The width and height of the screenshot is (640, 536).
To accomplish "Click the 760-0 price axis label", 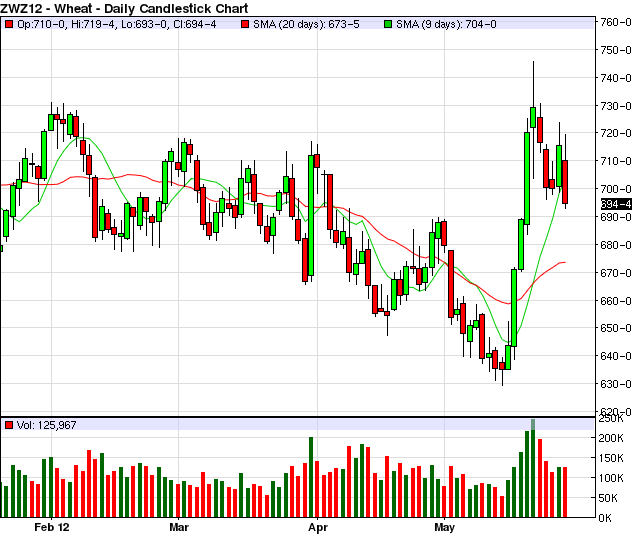I will coord(616,22).
